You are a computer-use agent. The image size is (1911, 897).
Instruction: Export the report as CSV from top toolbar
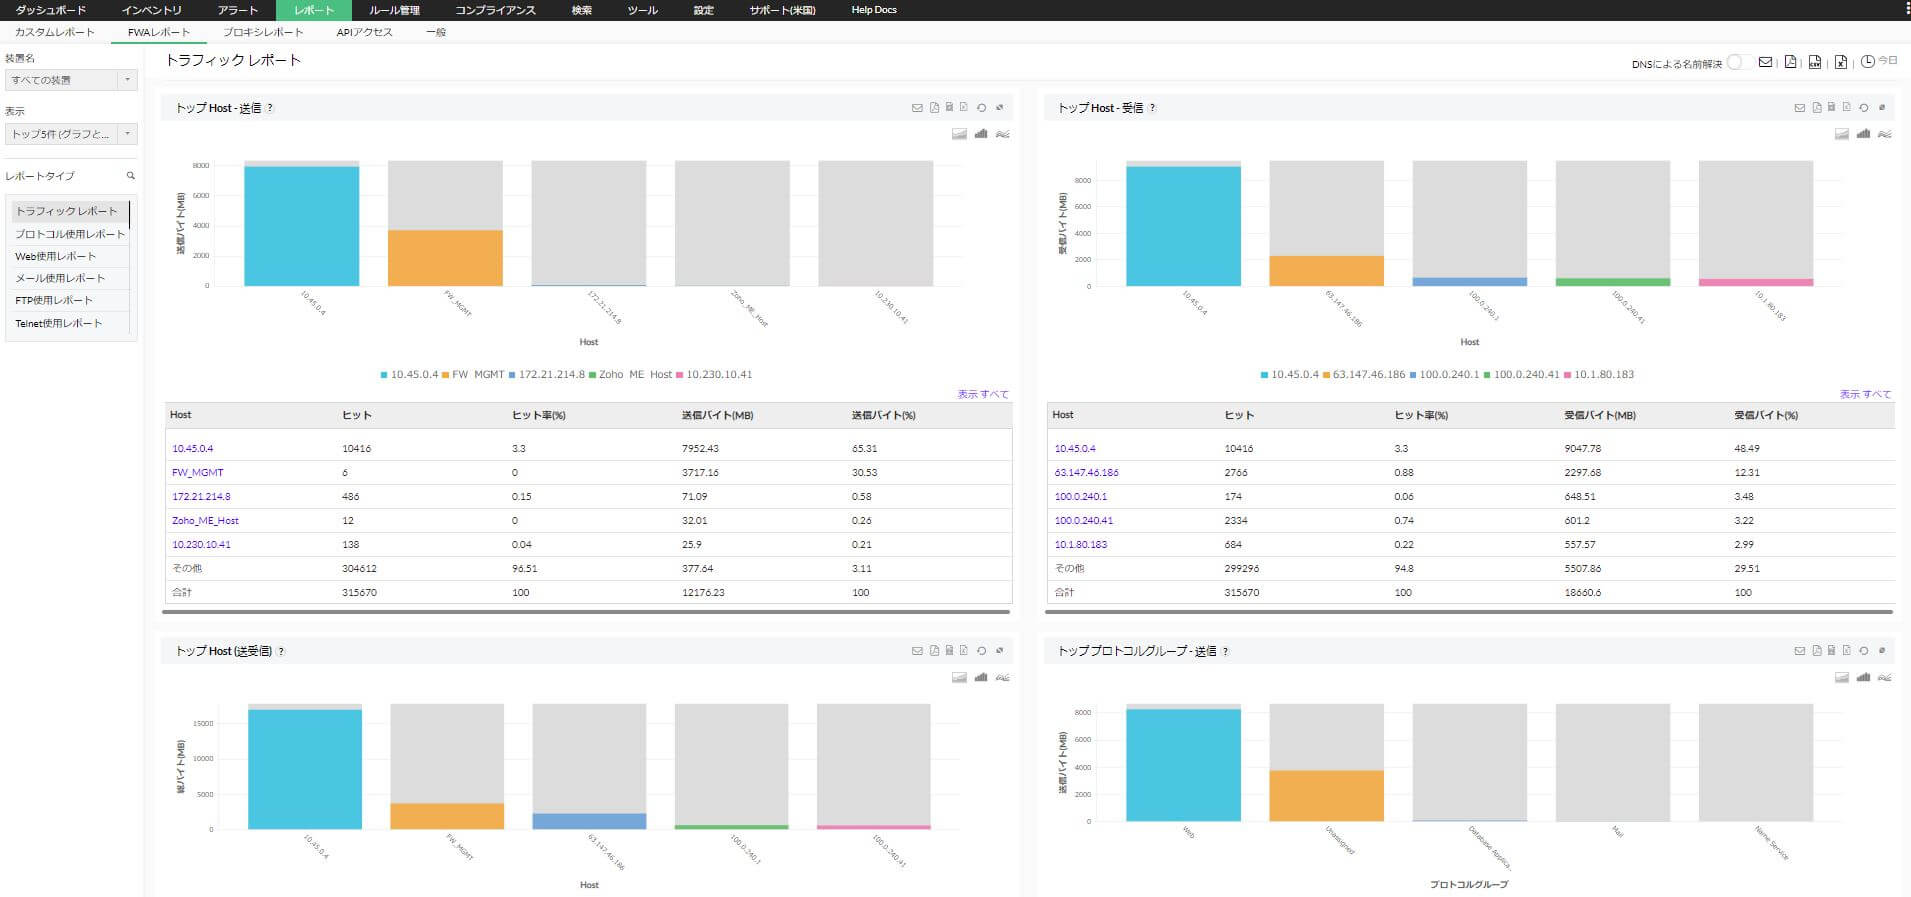(x=1815, y=63)
